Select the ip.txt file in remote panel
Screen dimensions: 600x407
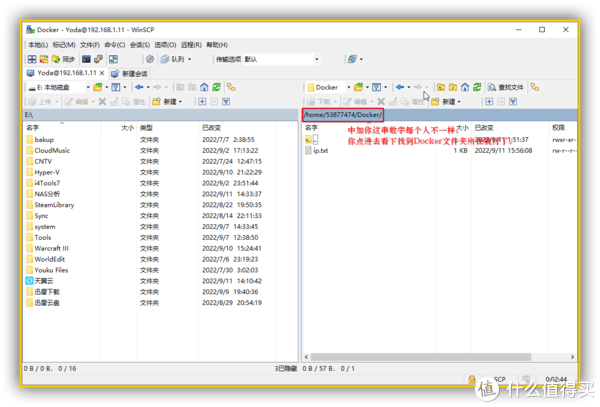[317, 150]
